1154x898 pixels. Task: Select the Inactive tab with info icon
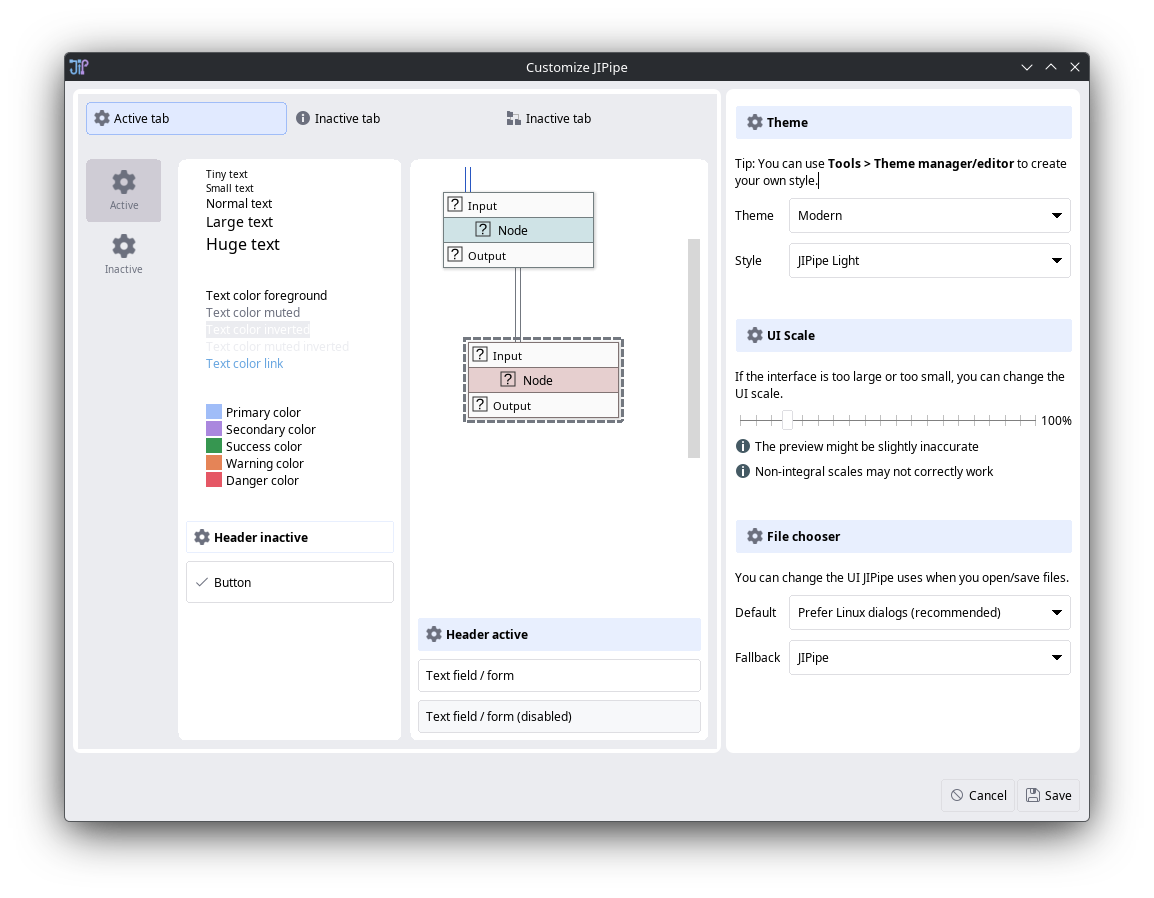click(x=339, y=118)
